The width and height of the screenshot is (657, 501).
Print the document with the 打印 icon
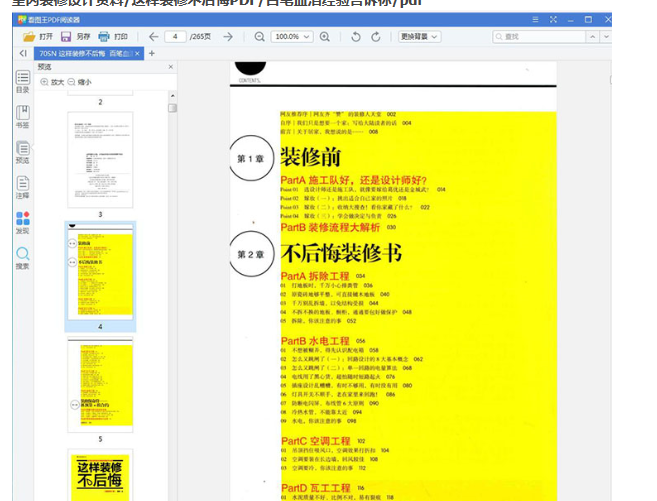click(x=103, y=37)
